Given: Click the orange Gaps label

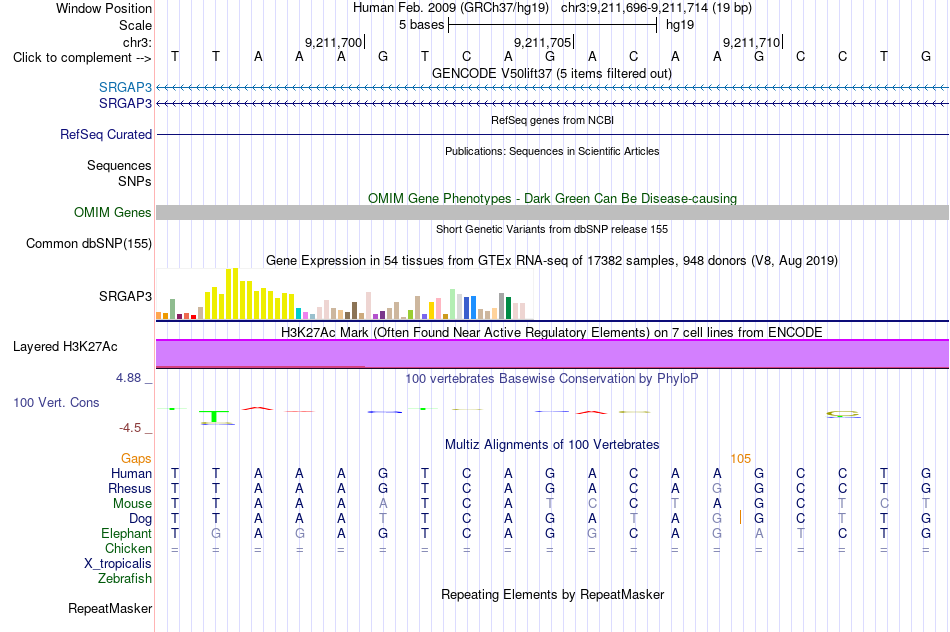Looking at the screenshot, I should 136,459.
